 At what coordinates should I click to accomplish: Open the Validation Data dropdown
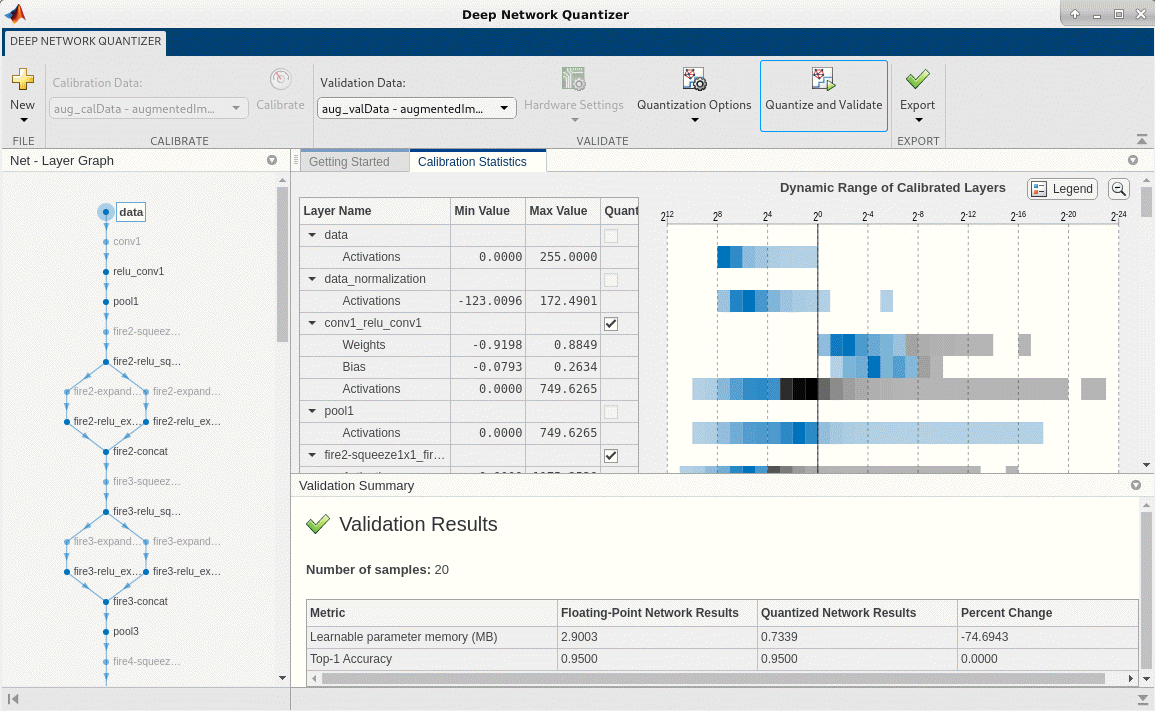pos(416,108)
